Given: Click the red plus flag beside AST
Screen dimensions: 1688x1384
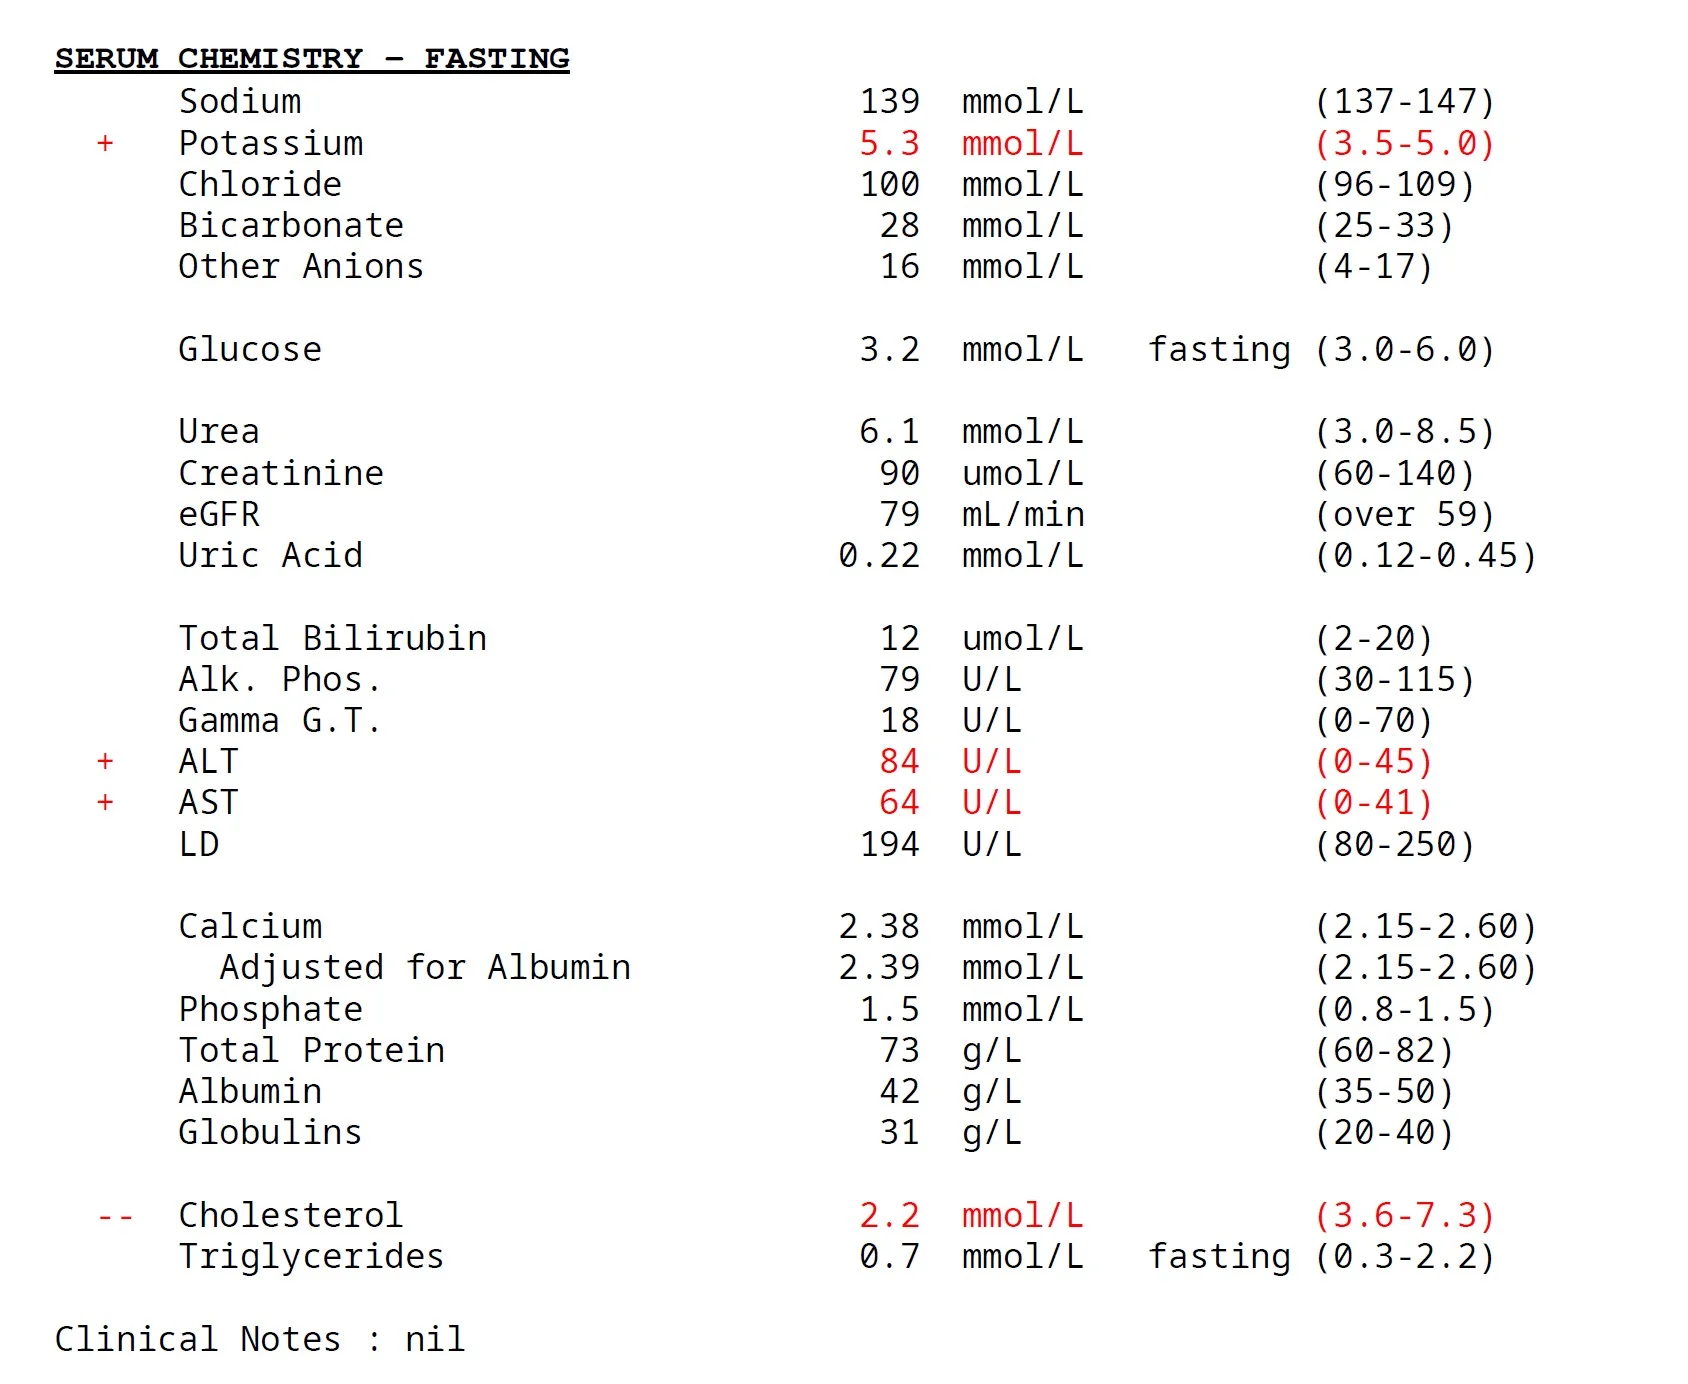Looking at the screenshot, I should (105, 803).
